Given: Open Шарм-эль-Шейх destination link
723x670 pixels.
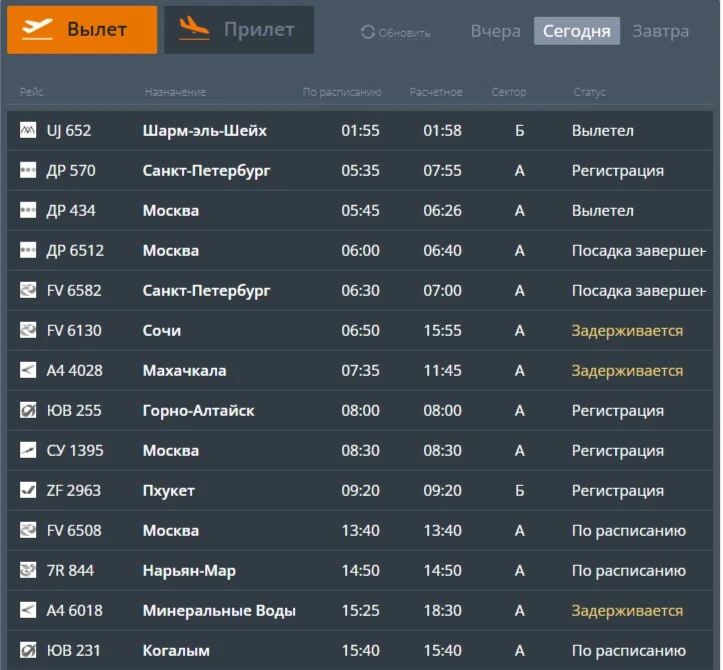Looking at the screenshot, I should point(205,131).
